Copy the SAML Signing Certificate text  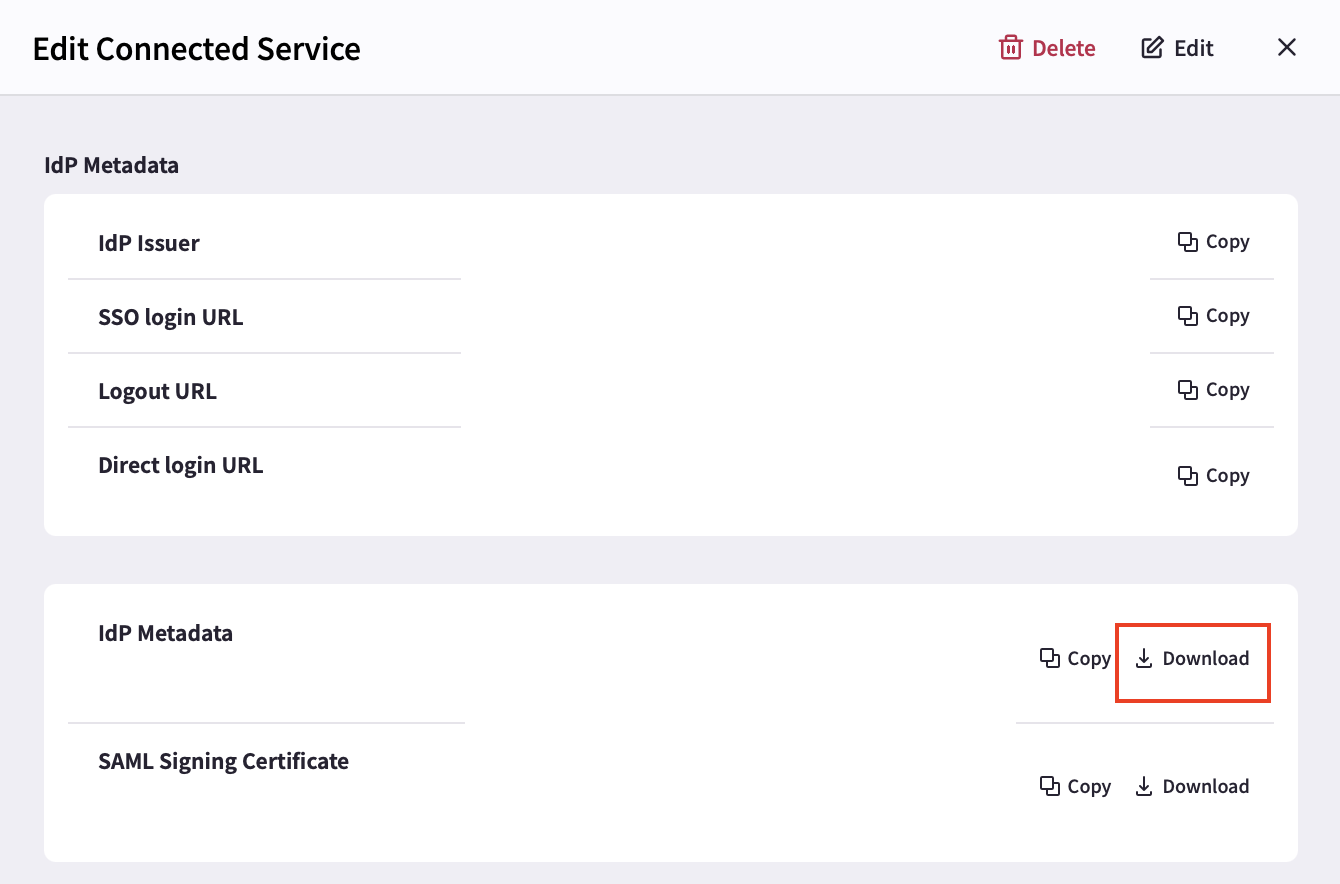point(1076,787)
